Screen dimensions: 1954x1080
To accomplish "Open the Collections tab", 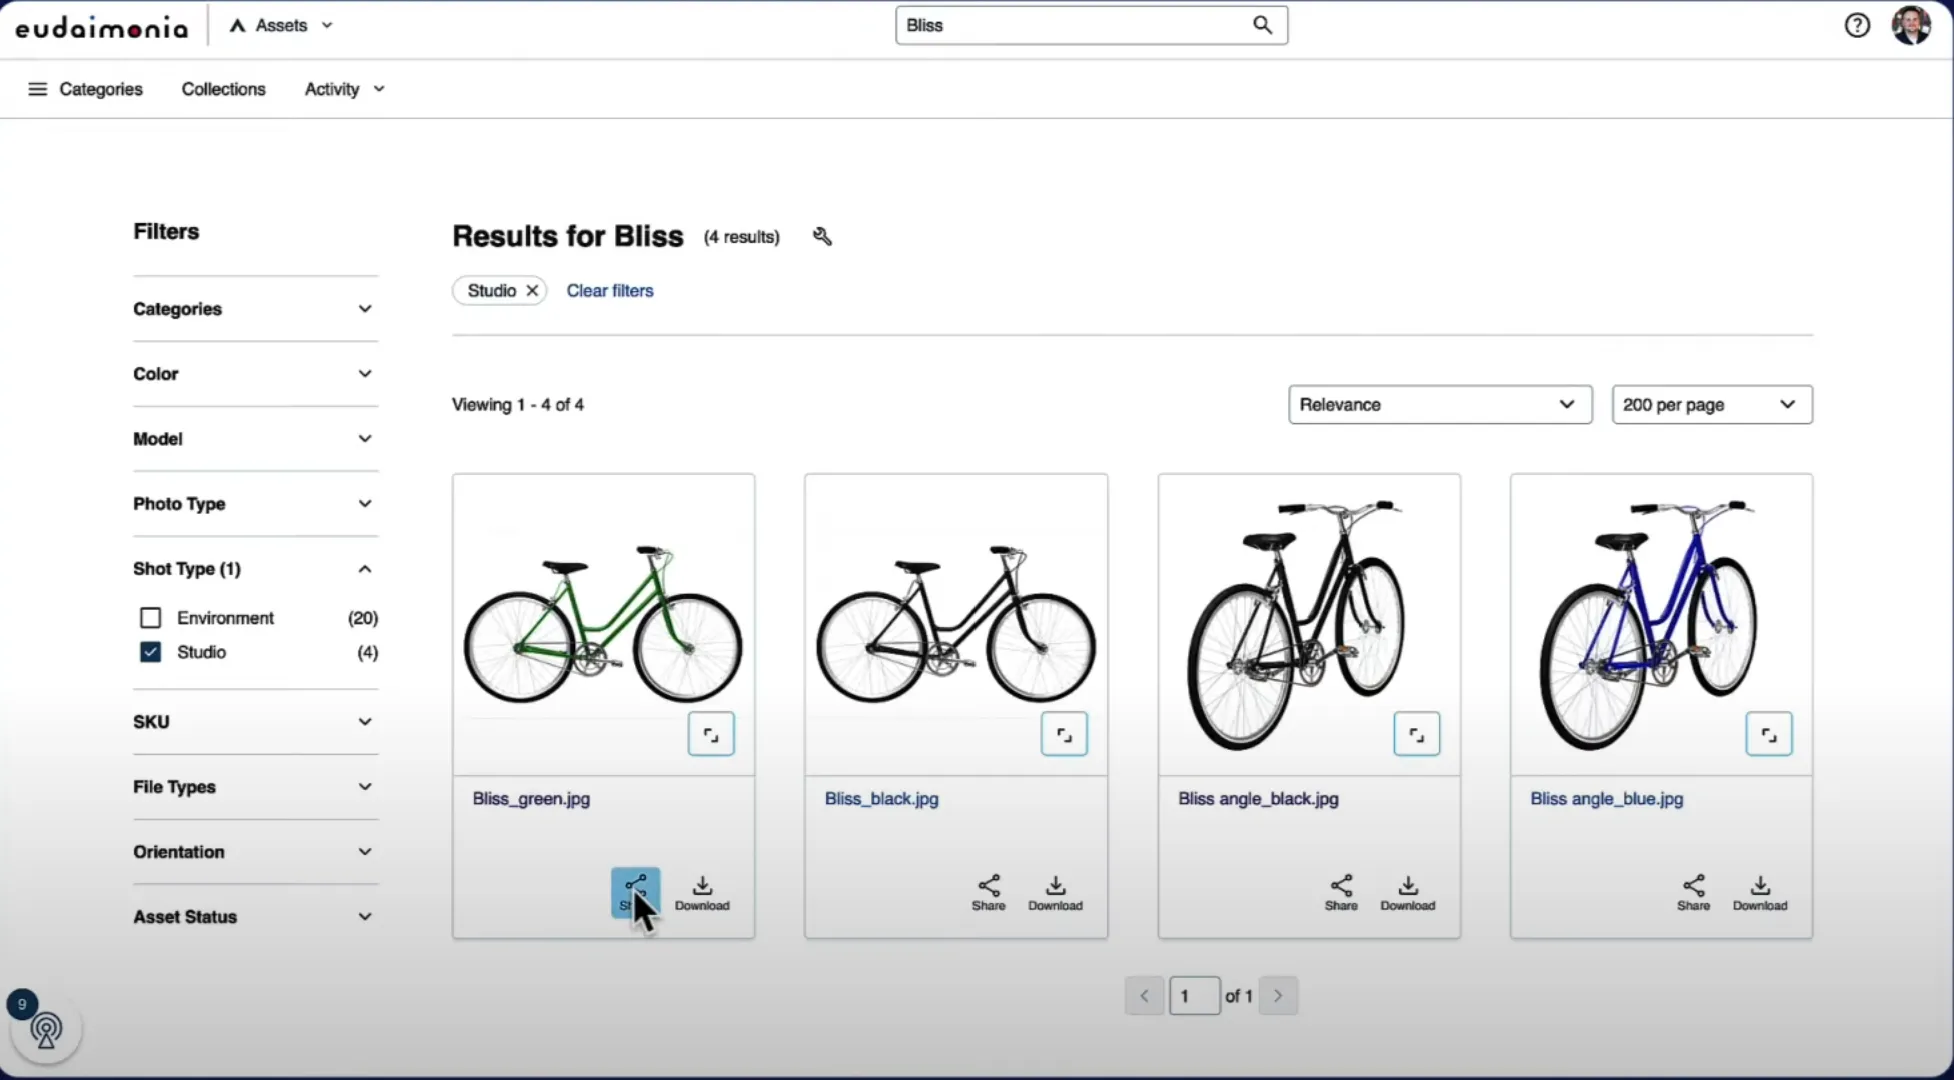I will pos(224,89).
